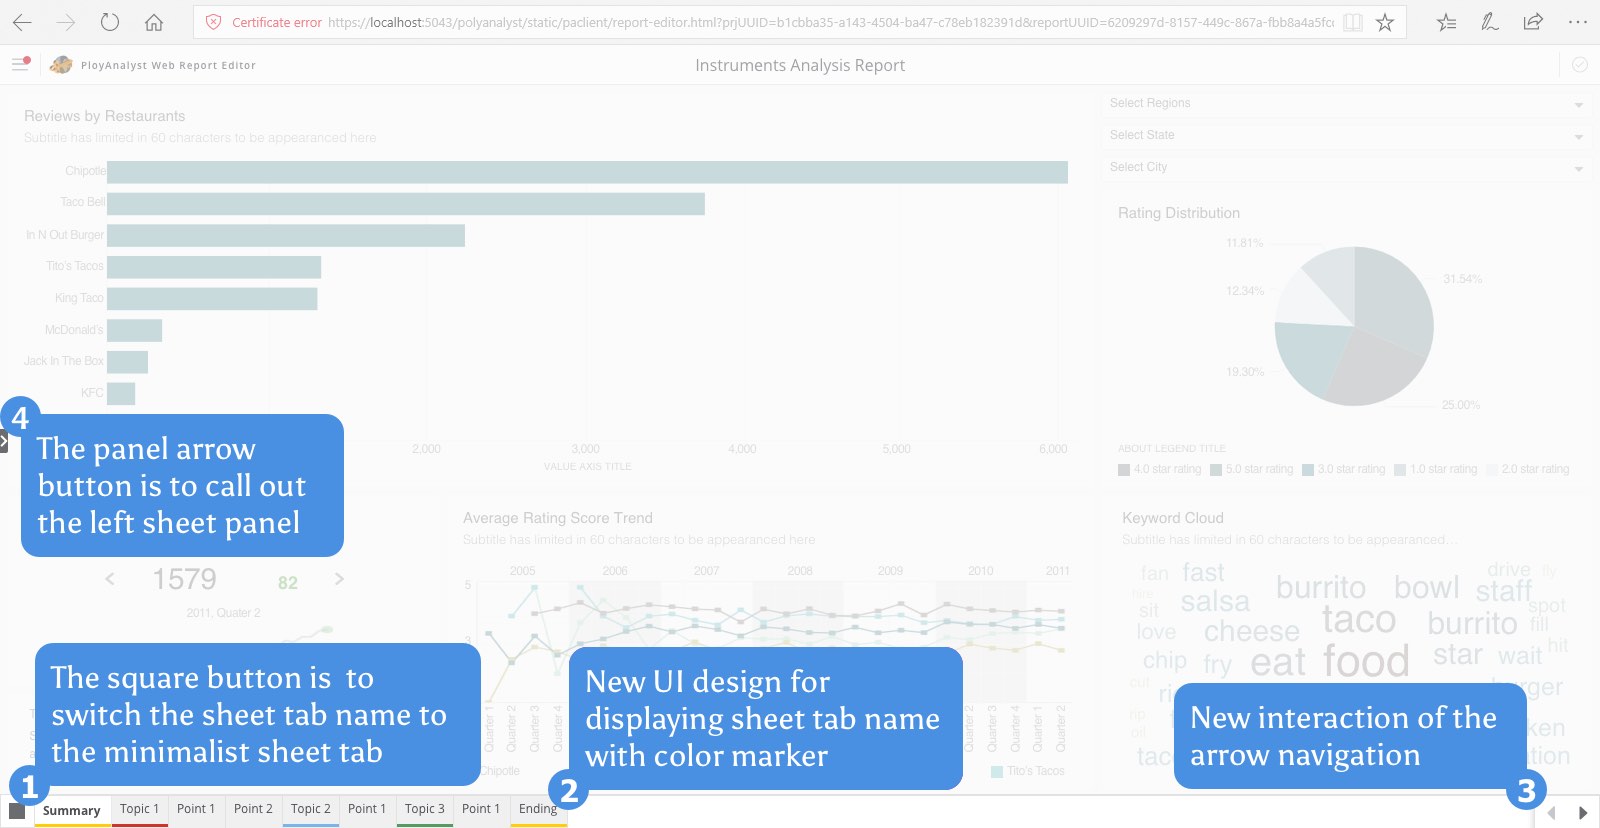Screen dimensions: 1600x828
Task: Open the Point 1 tab after Topic 3
Action: click(x=481, y=810)
